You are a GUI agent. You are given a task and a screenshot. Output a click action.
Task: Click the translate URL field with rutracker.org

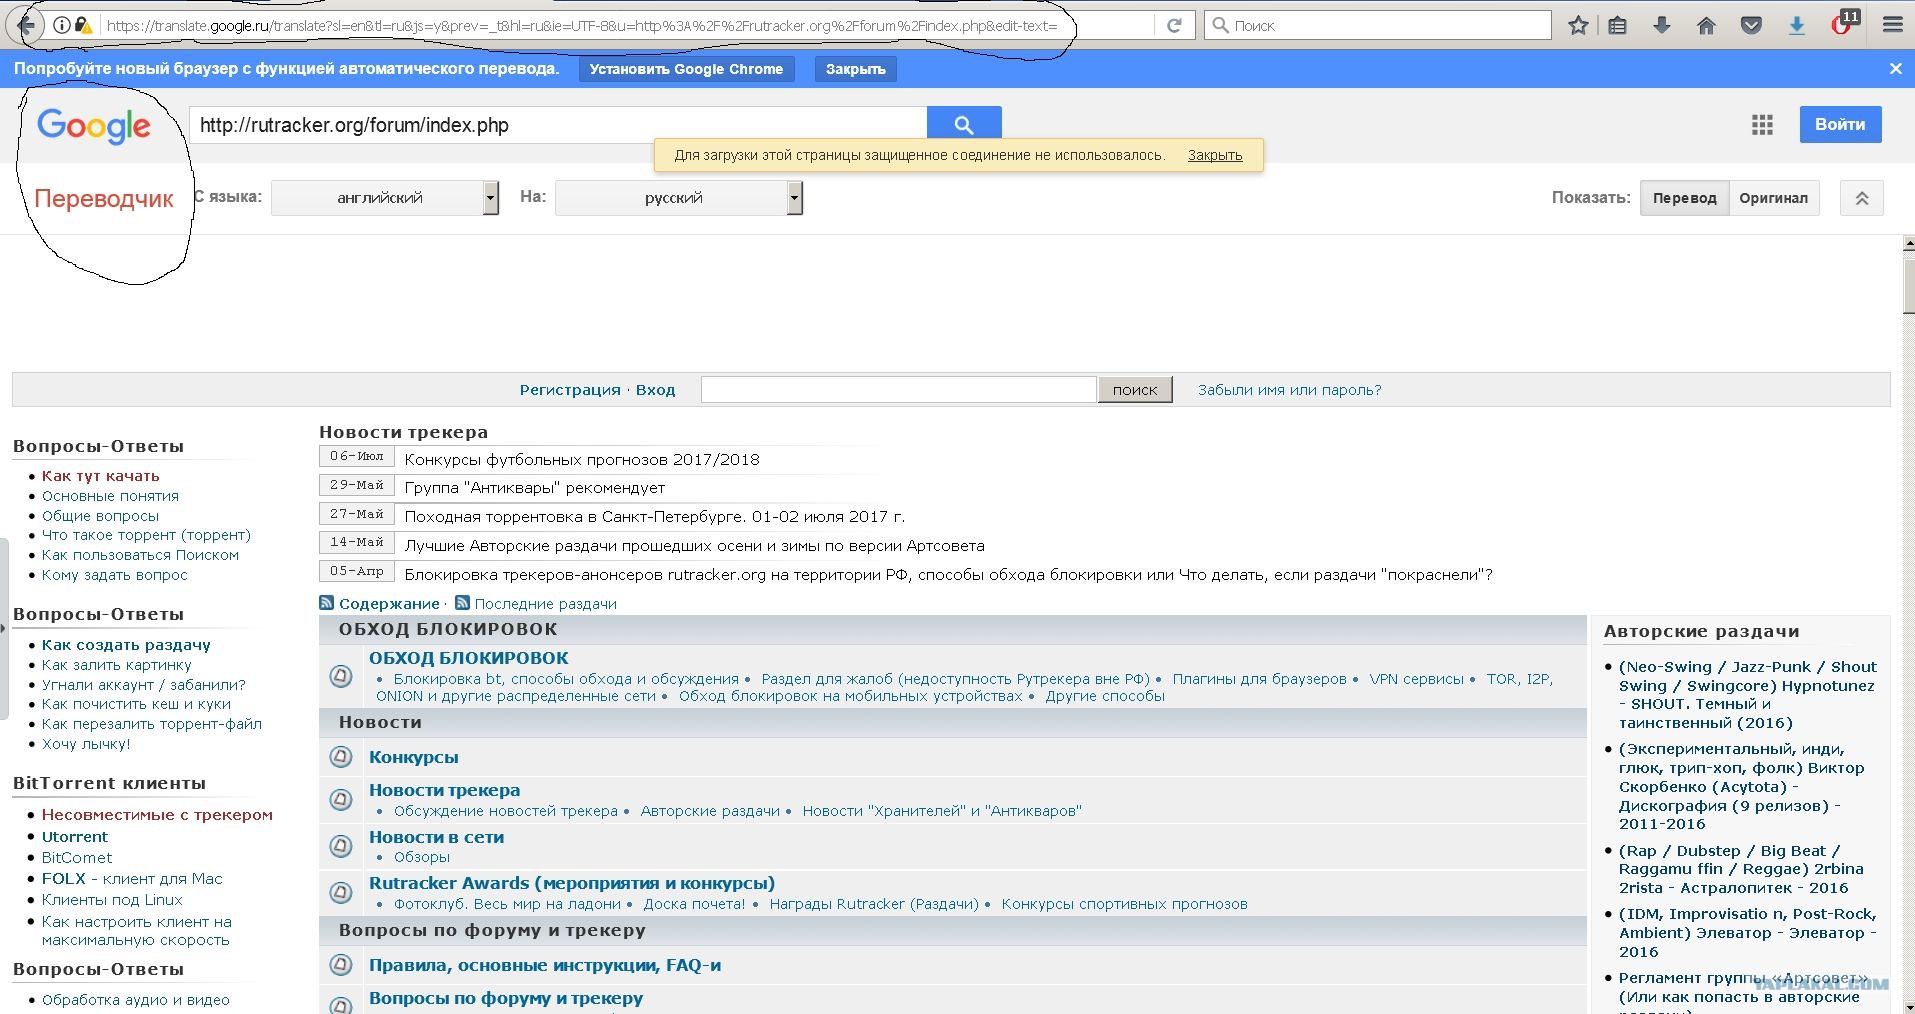tap(558, 125)
